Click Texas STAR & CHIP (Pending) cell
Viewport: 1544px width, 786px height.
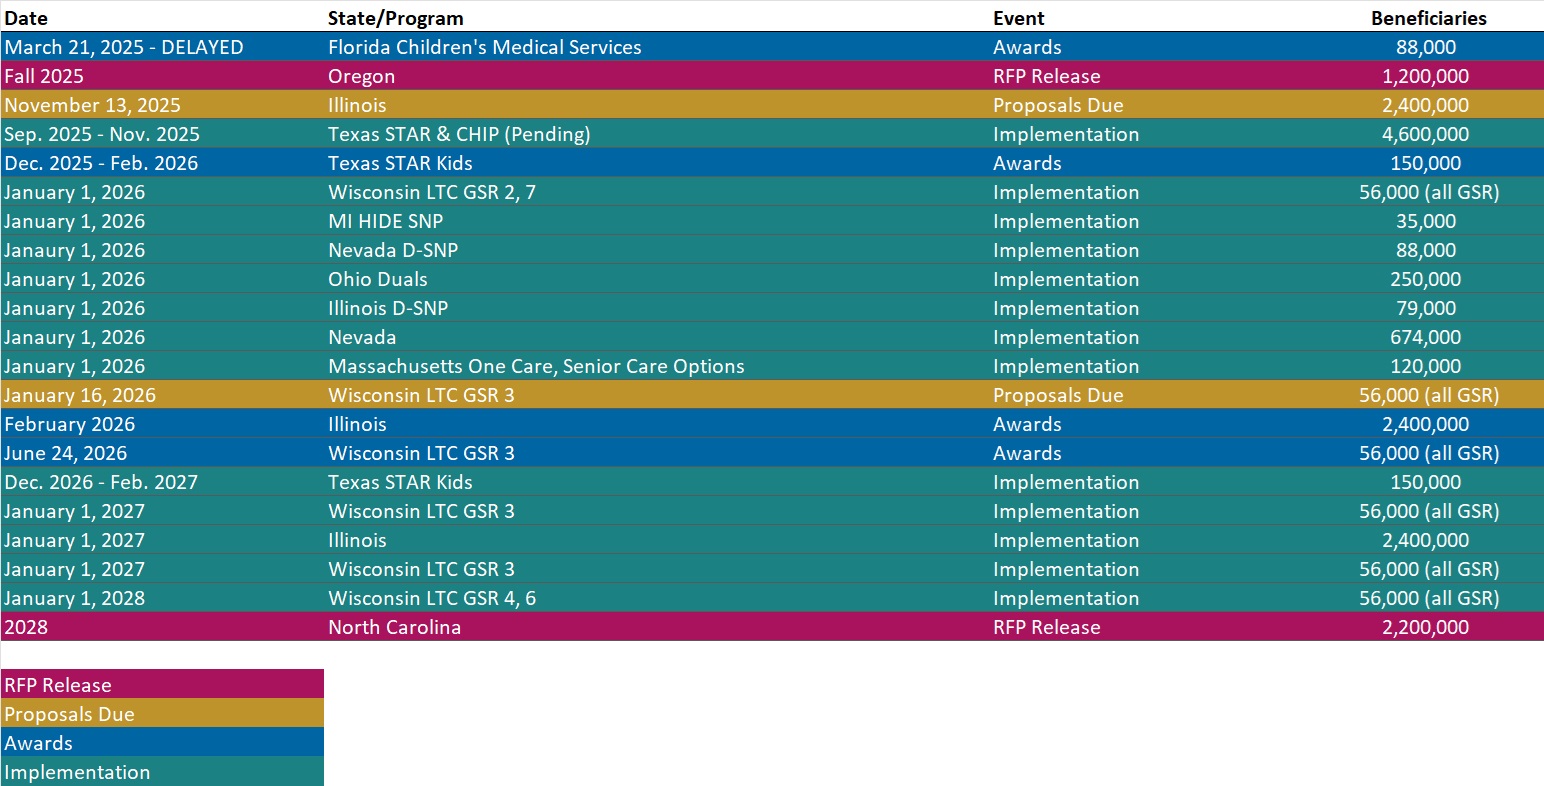[x=459, y=134]
